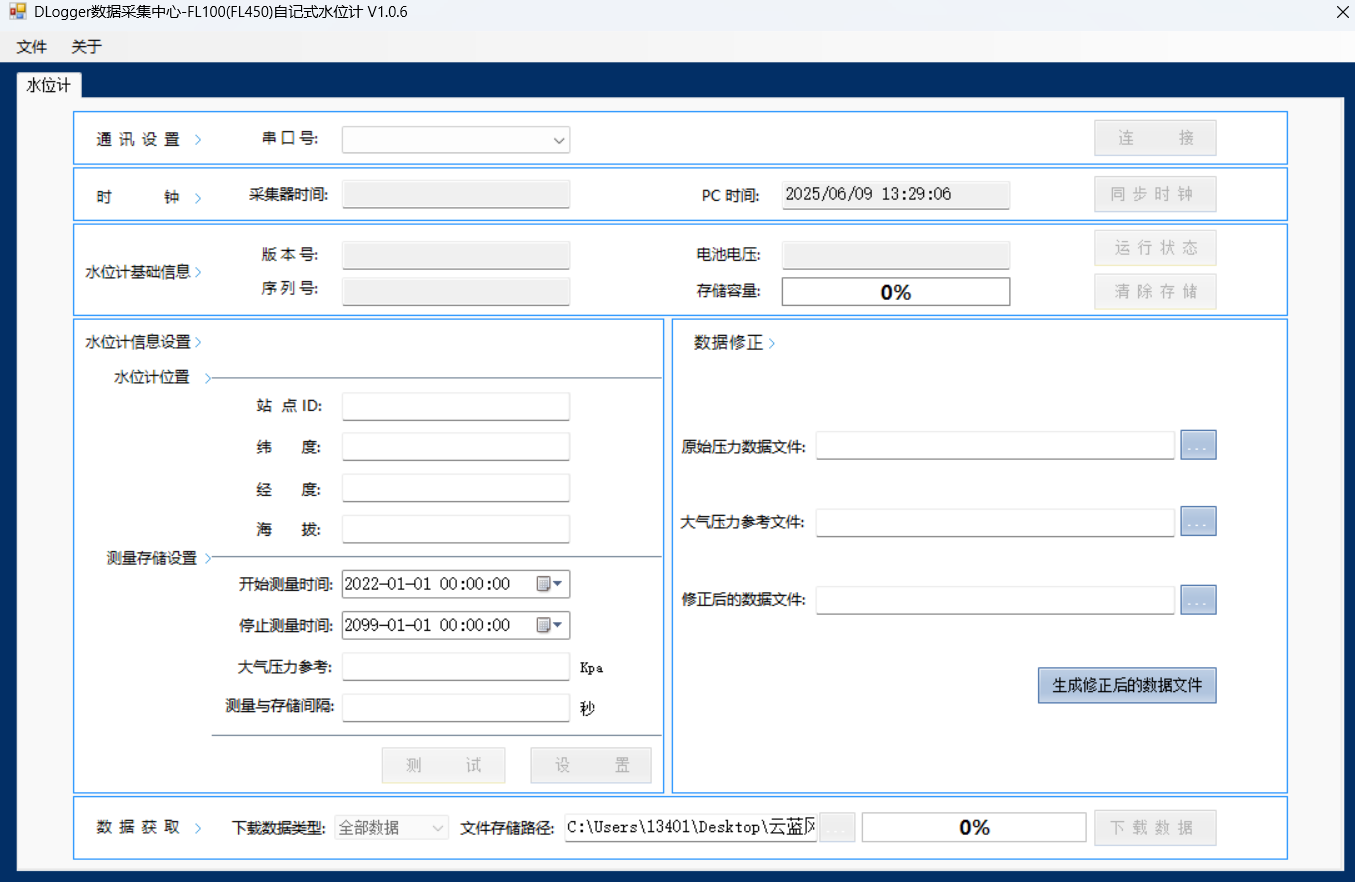Screen dimensions: 1355x882
Task: Click the 开始测量时间 date text
Action: 427,584
